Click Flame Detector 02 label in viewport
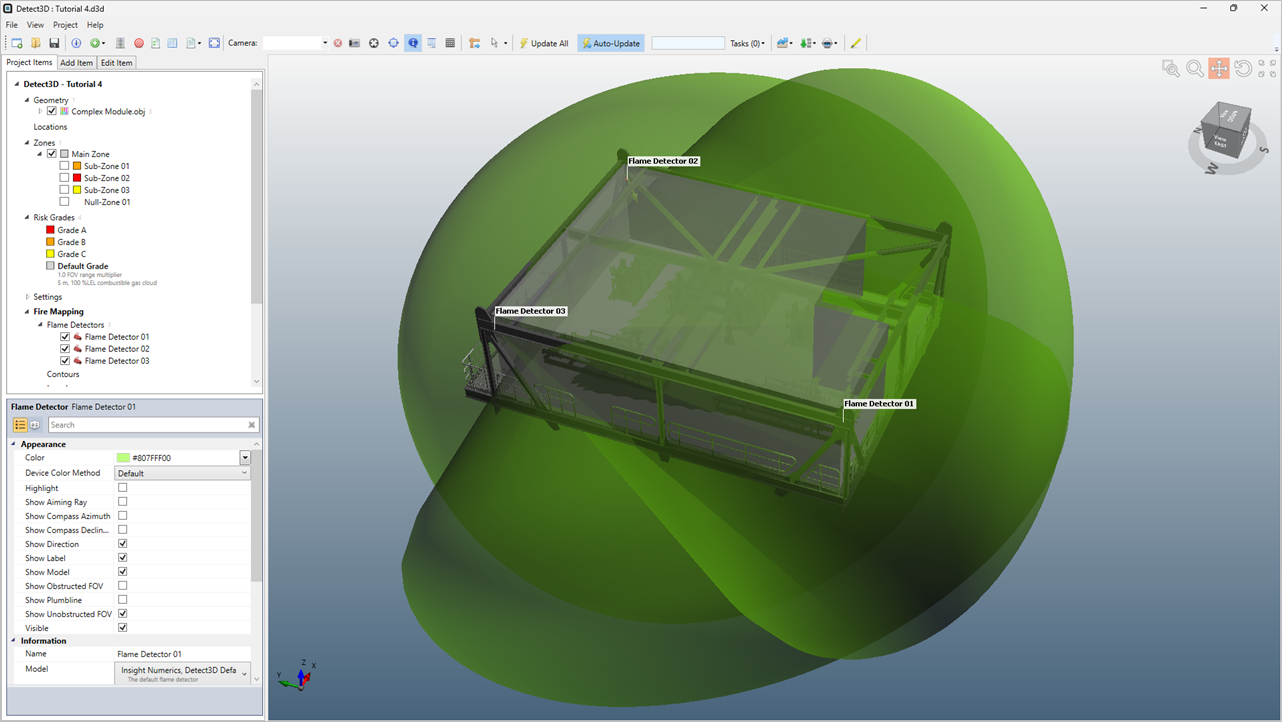1282x722 pixels. click(x=663, y=160)
